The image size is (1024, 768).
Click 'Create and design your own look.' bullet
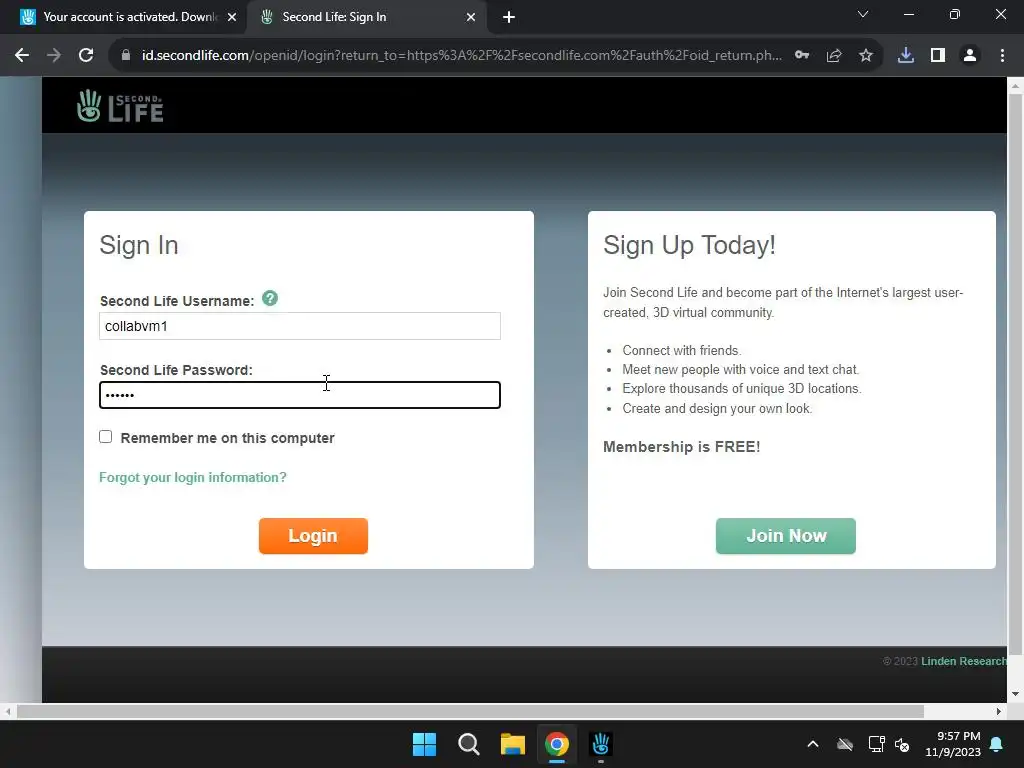click(717, 409)
